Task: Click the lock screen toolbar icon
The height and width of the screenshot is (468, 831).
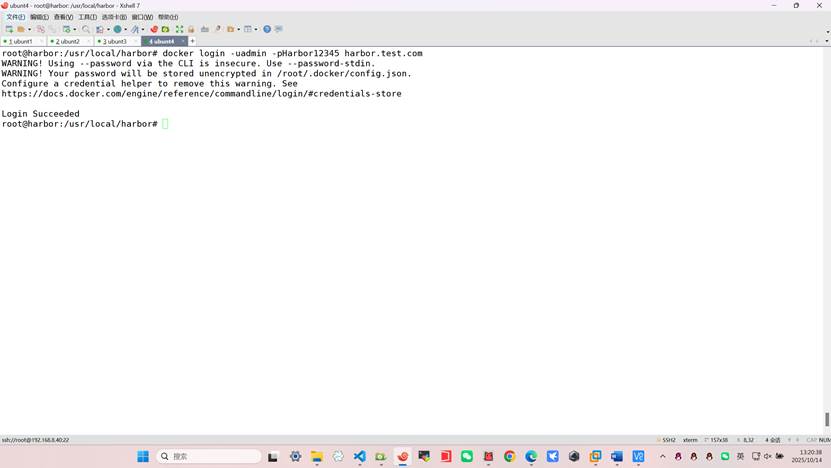Action: point(191,29)
